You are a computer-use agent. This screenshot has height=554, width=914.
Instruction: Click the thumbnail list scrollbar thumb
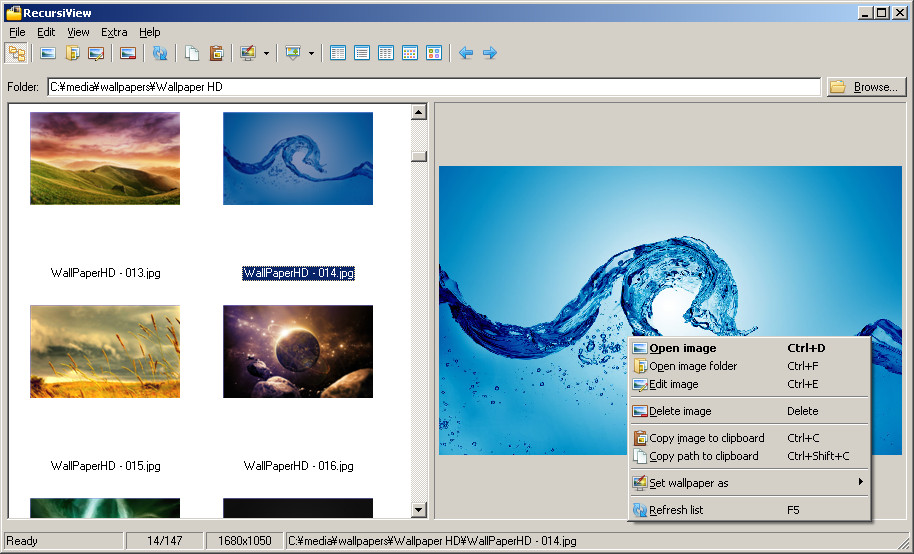419,156
